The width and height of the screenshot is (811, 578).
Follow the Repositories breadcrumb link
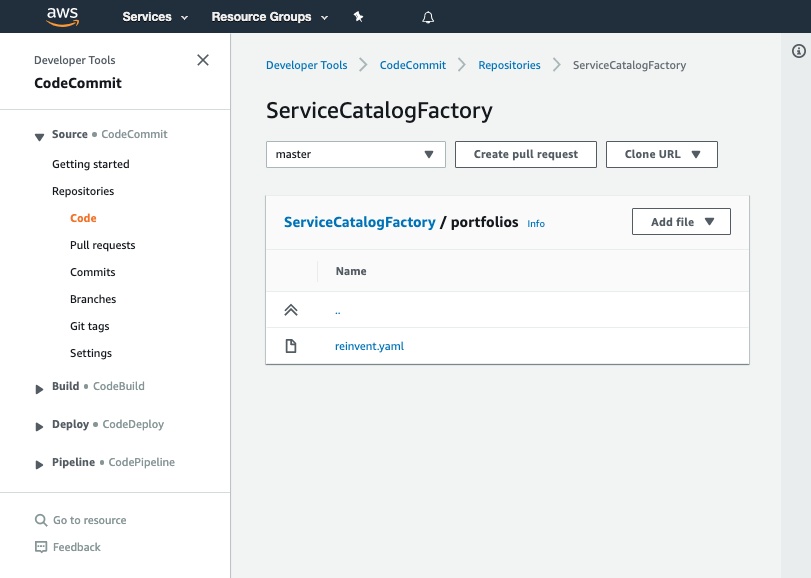[x=509, y=65]
